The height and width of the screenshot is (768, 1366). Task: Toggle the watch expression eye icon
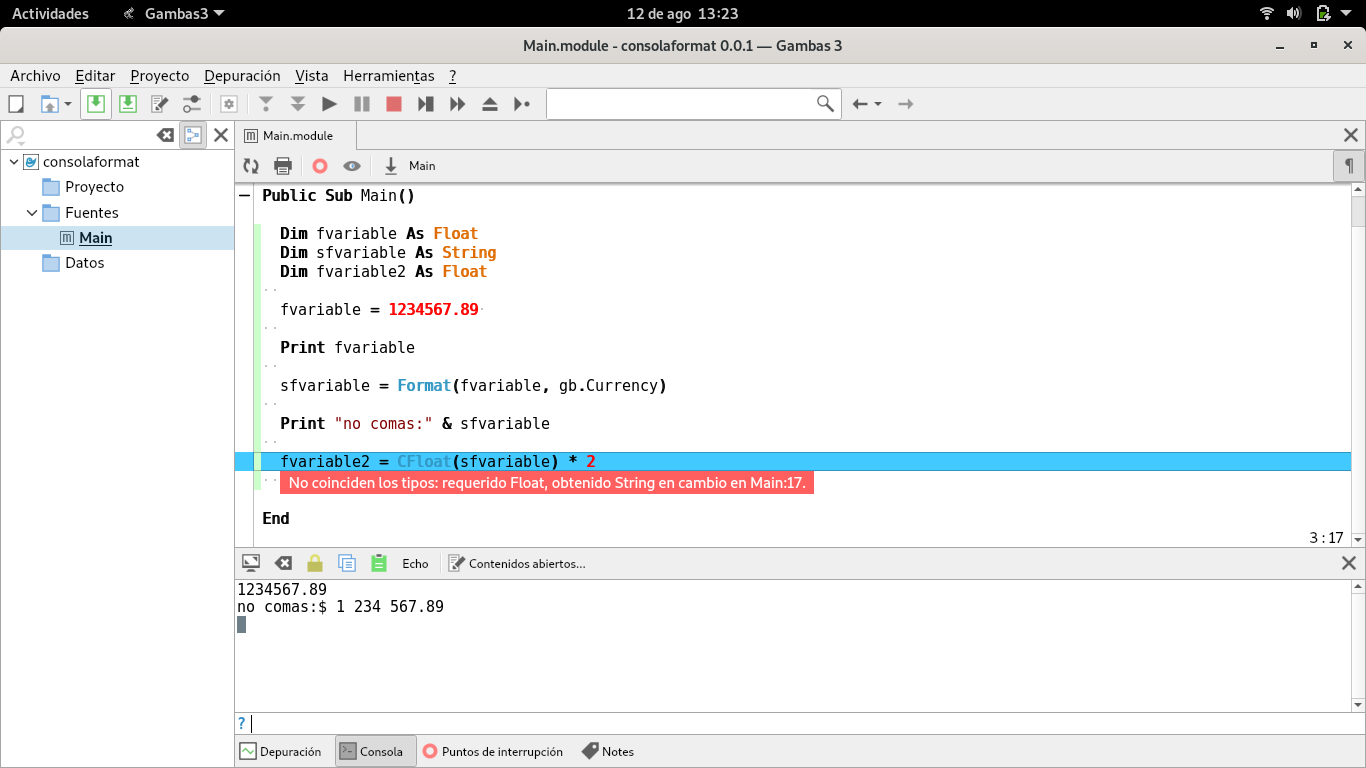pos(352,166)
